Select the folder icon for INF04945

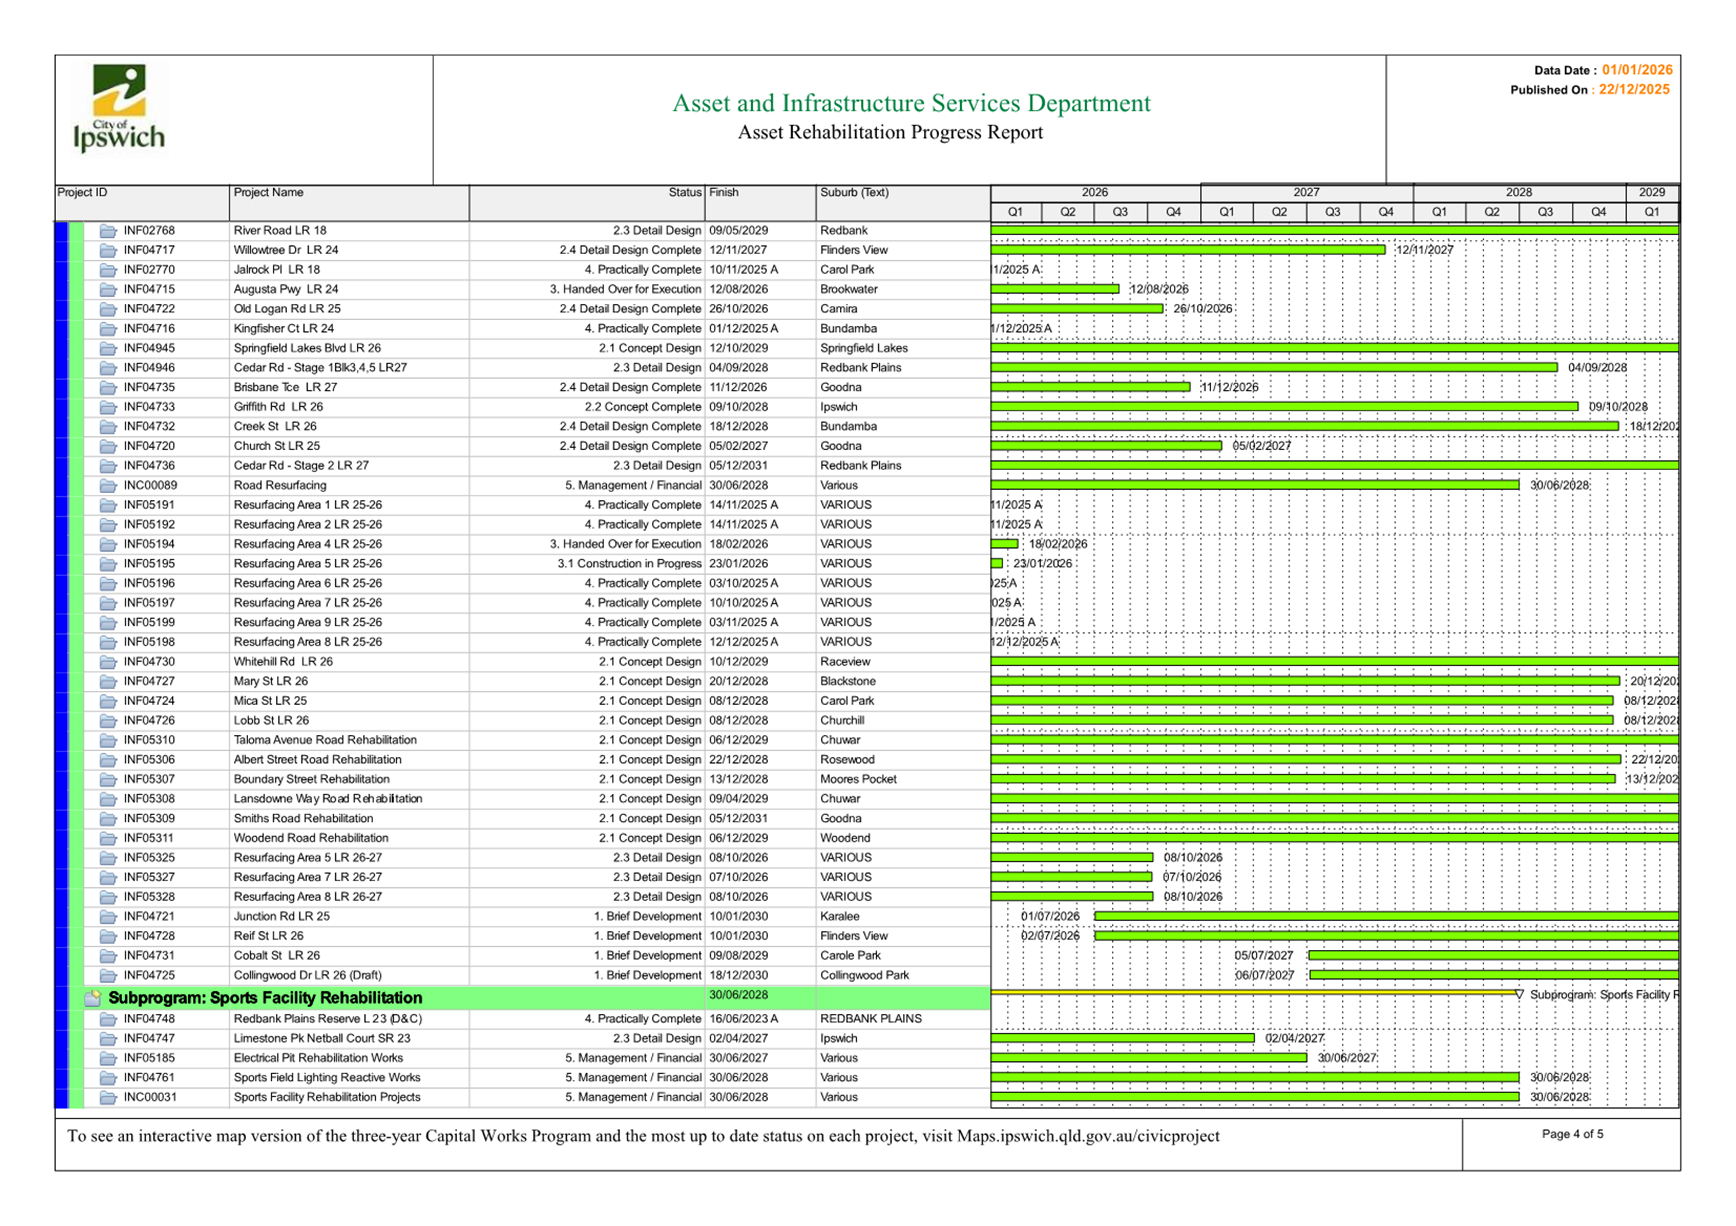tap(108, 349)
